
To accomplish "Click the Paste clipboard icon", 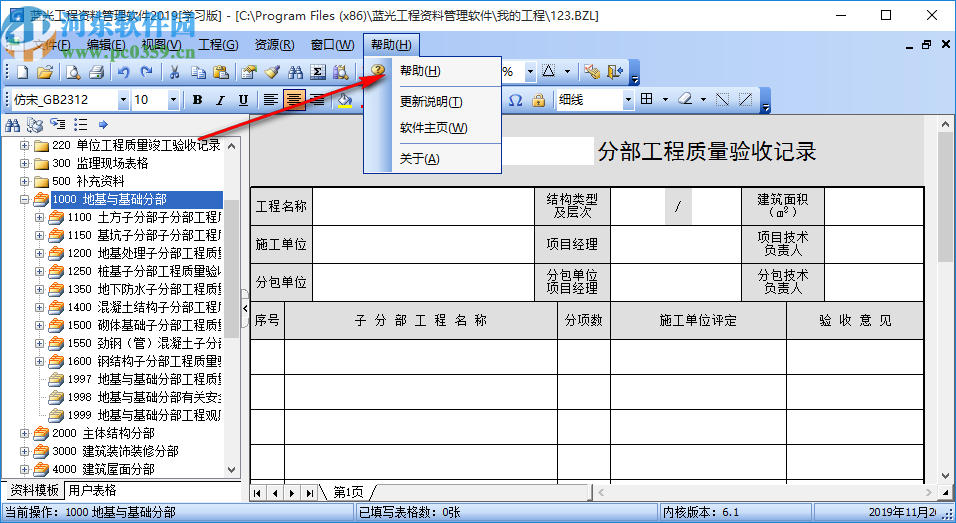I will (x=221, y=72).
